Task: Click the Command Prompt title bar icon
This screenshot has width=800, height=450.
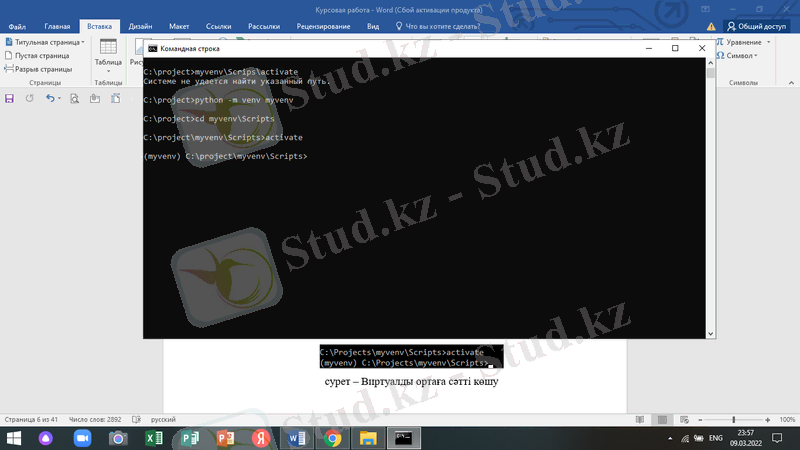Action: tap(152, 48)
